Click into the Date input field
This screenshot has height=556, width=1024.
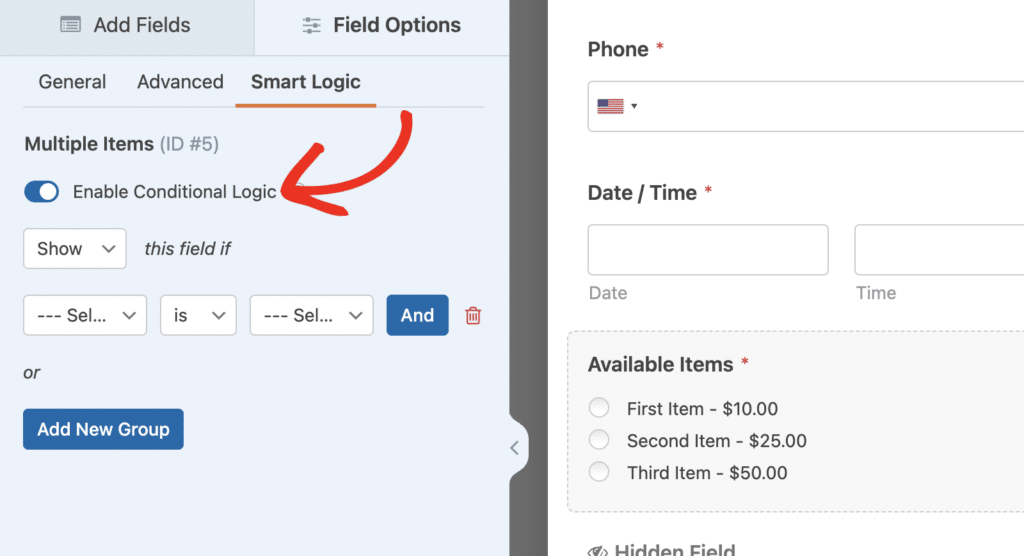coord(708,250)
